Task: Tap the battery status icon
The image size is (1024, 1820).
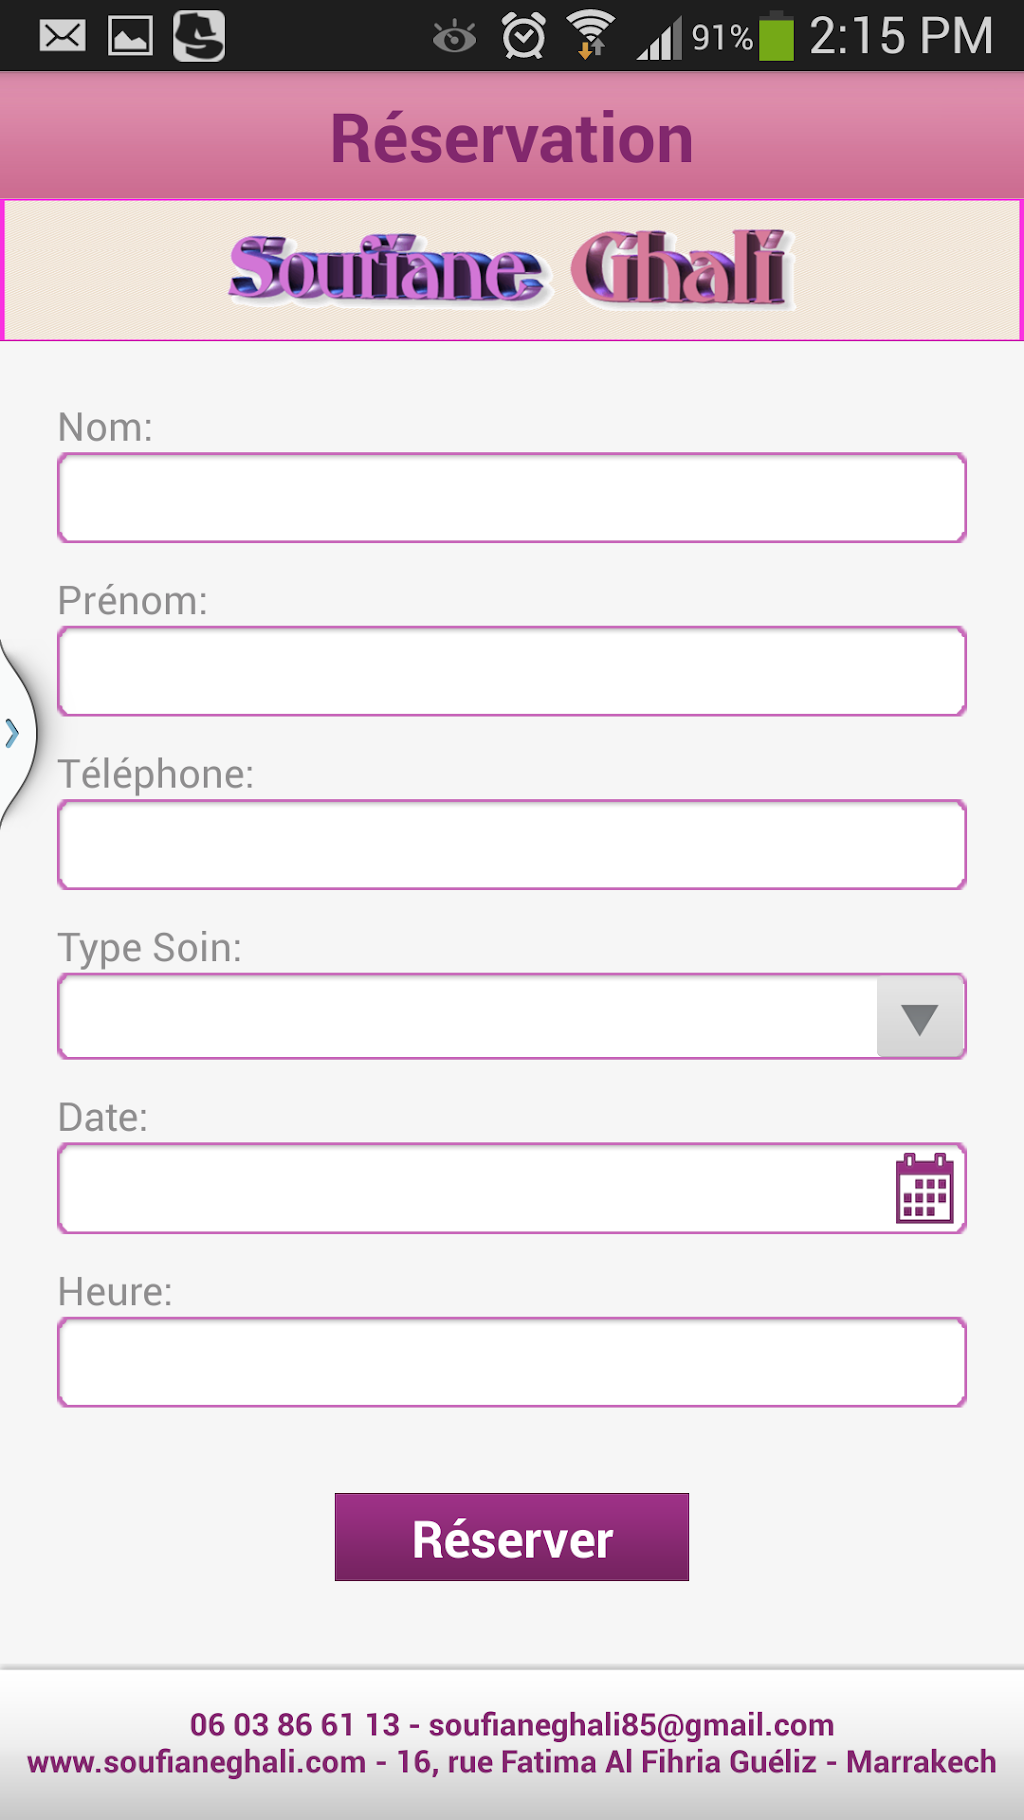Action: pyautogui.click(x=776, y=37)
